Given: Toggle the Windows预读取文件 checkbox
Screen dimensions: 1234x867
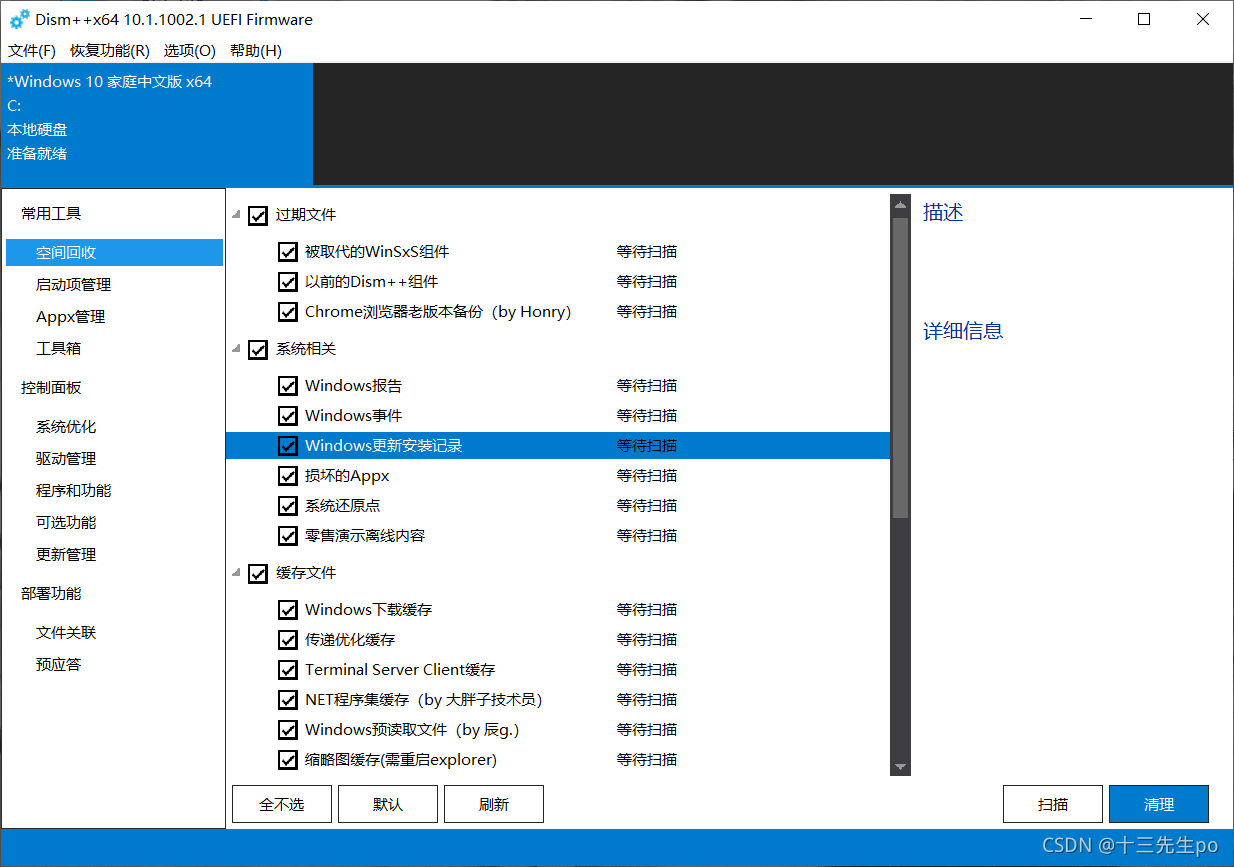Looking at the screenshot, I should click(288, 730).
